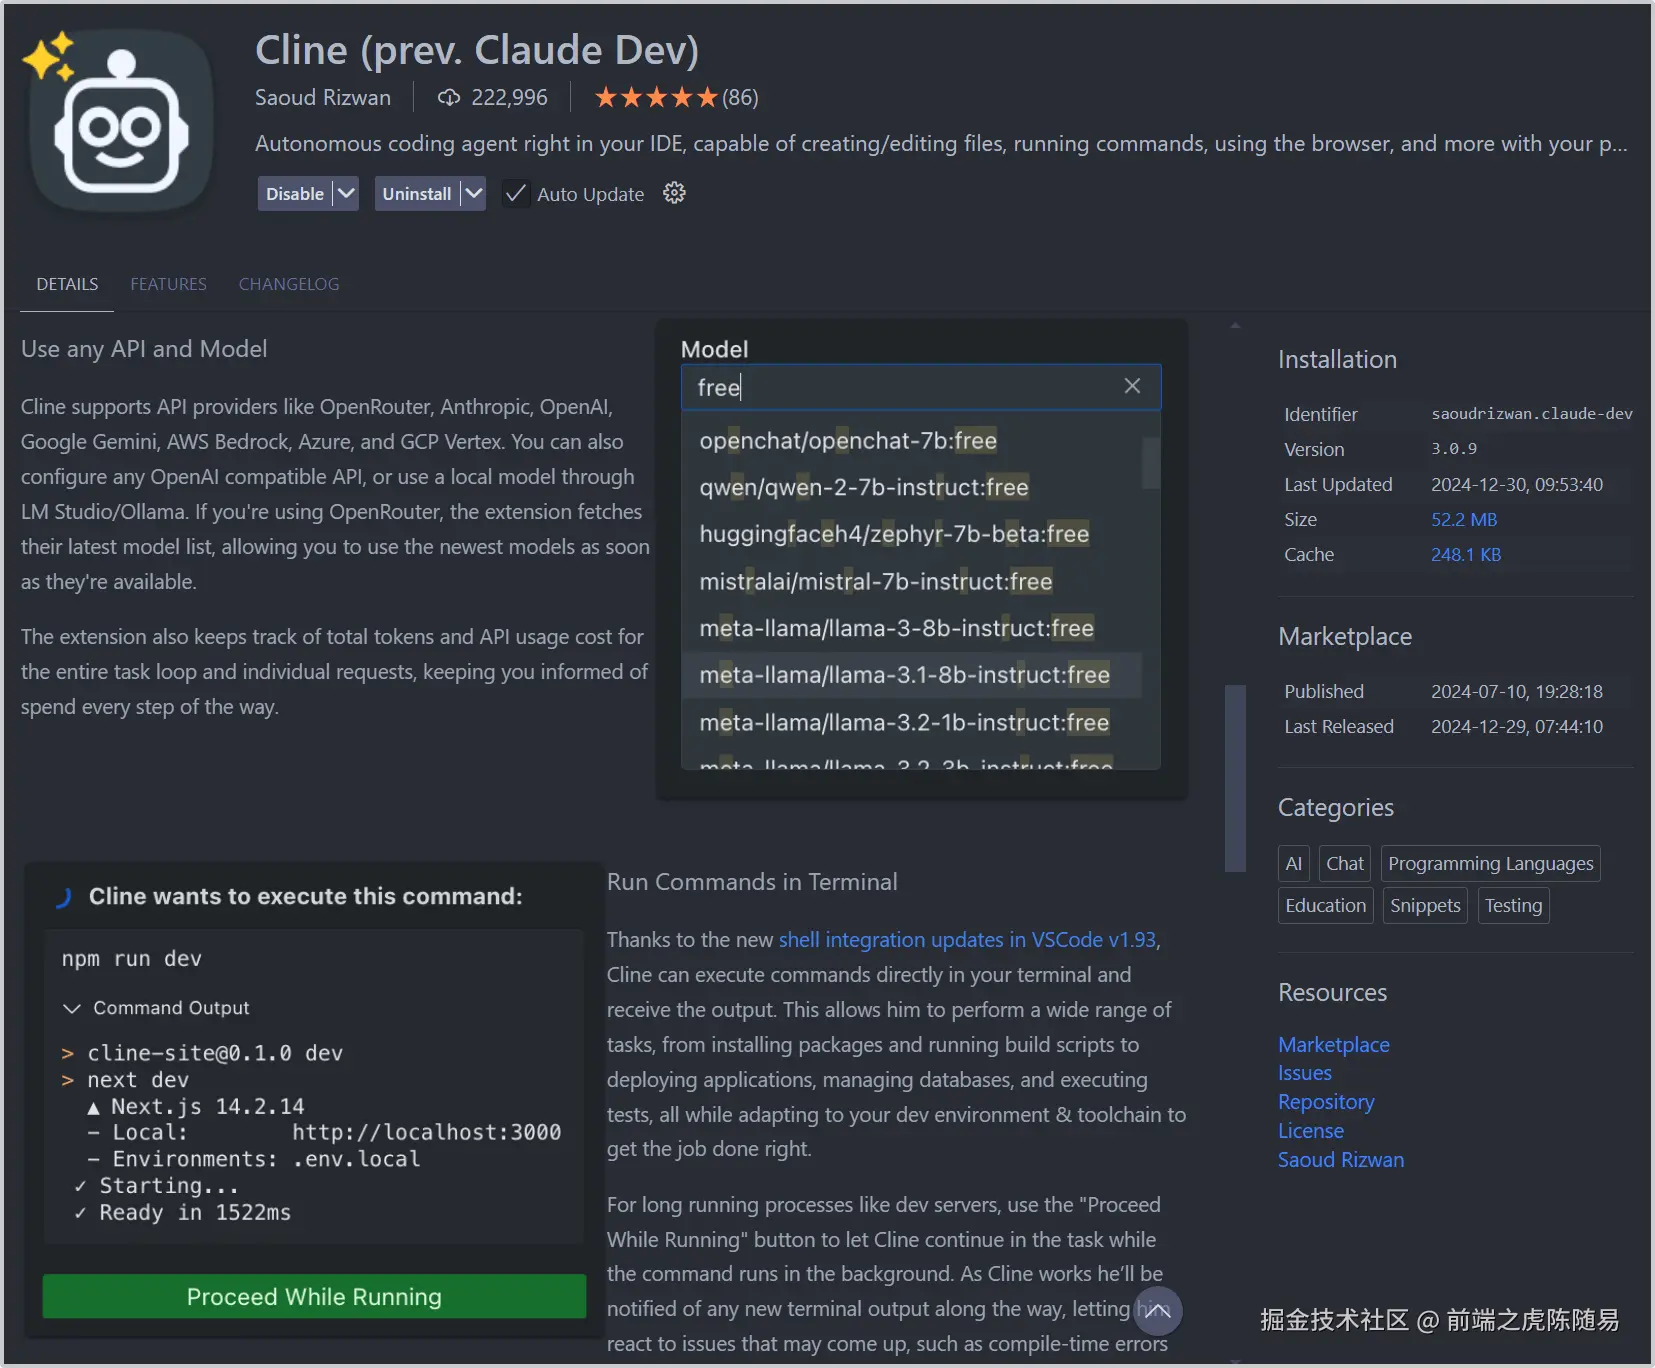Image resolution: width=1655 pixels, height=1368 pixels.
Task: Select meta-llama/llama-3-8b-instruct:free model
Action: click(x=912, y=628)
